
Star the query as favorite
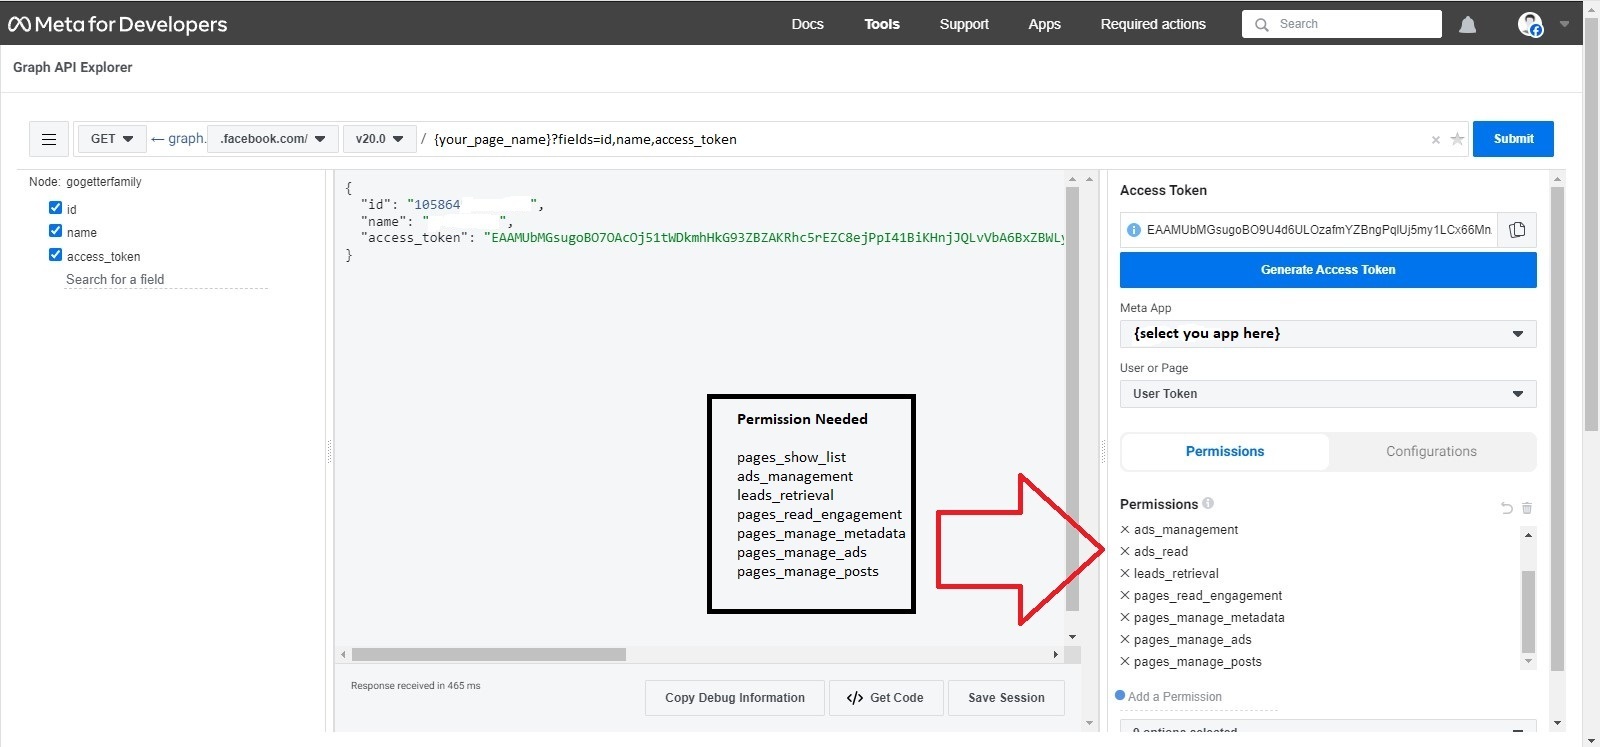[x=1457, y=139]
